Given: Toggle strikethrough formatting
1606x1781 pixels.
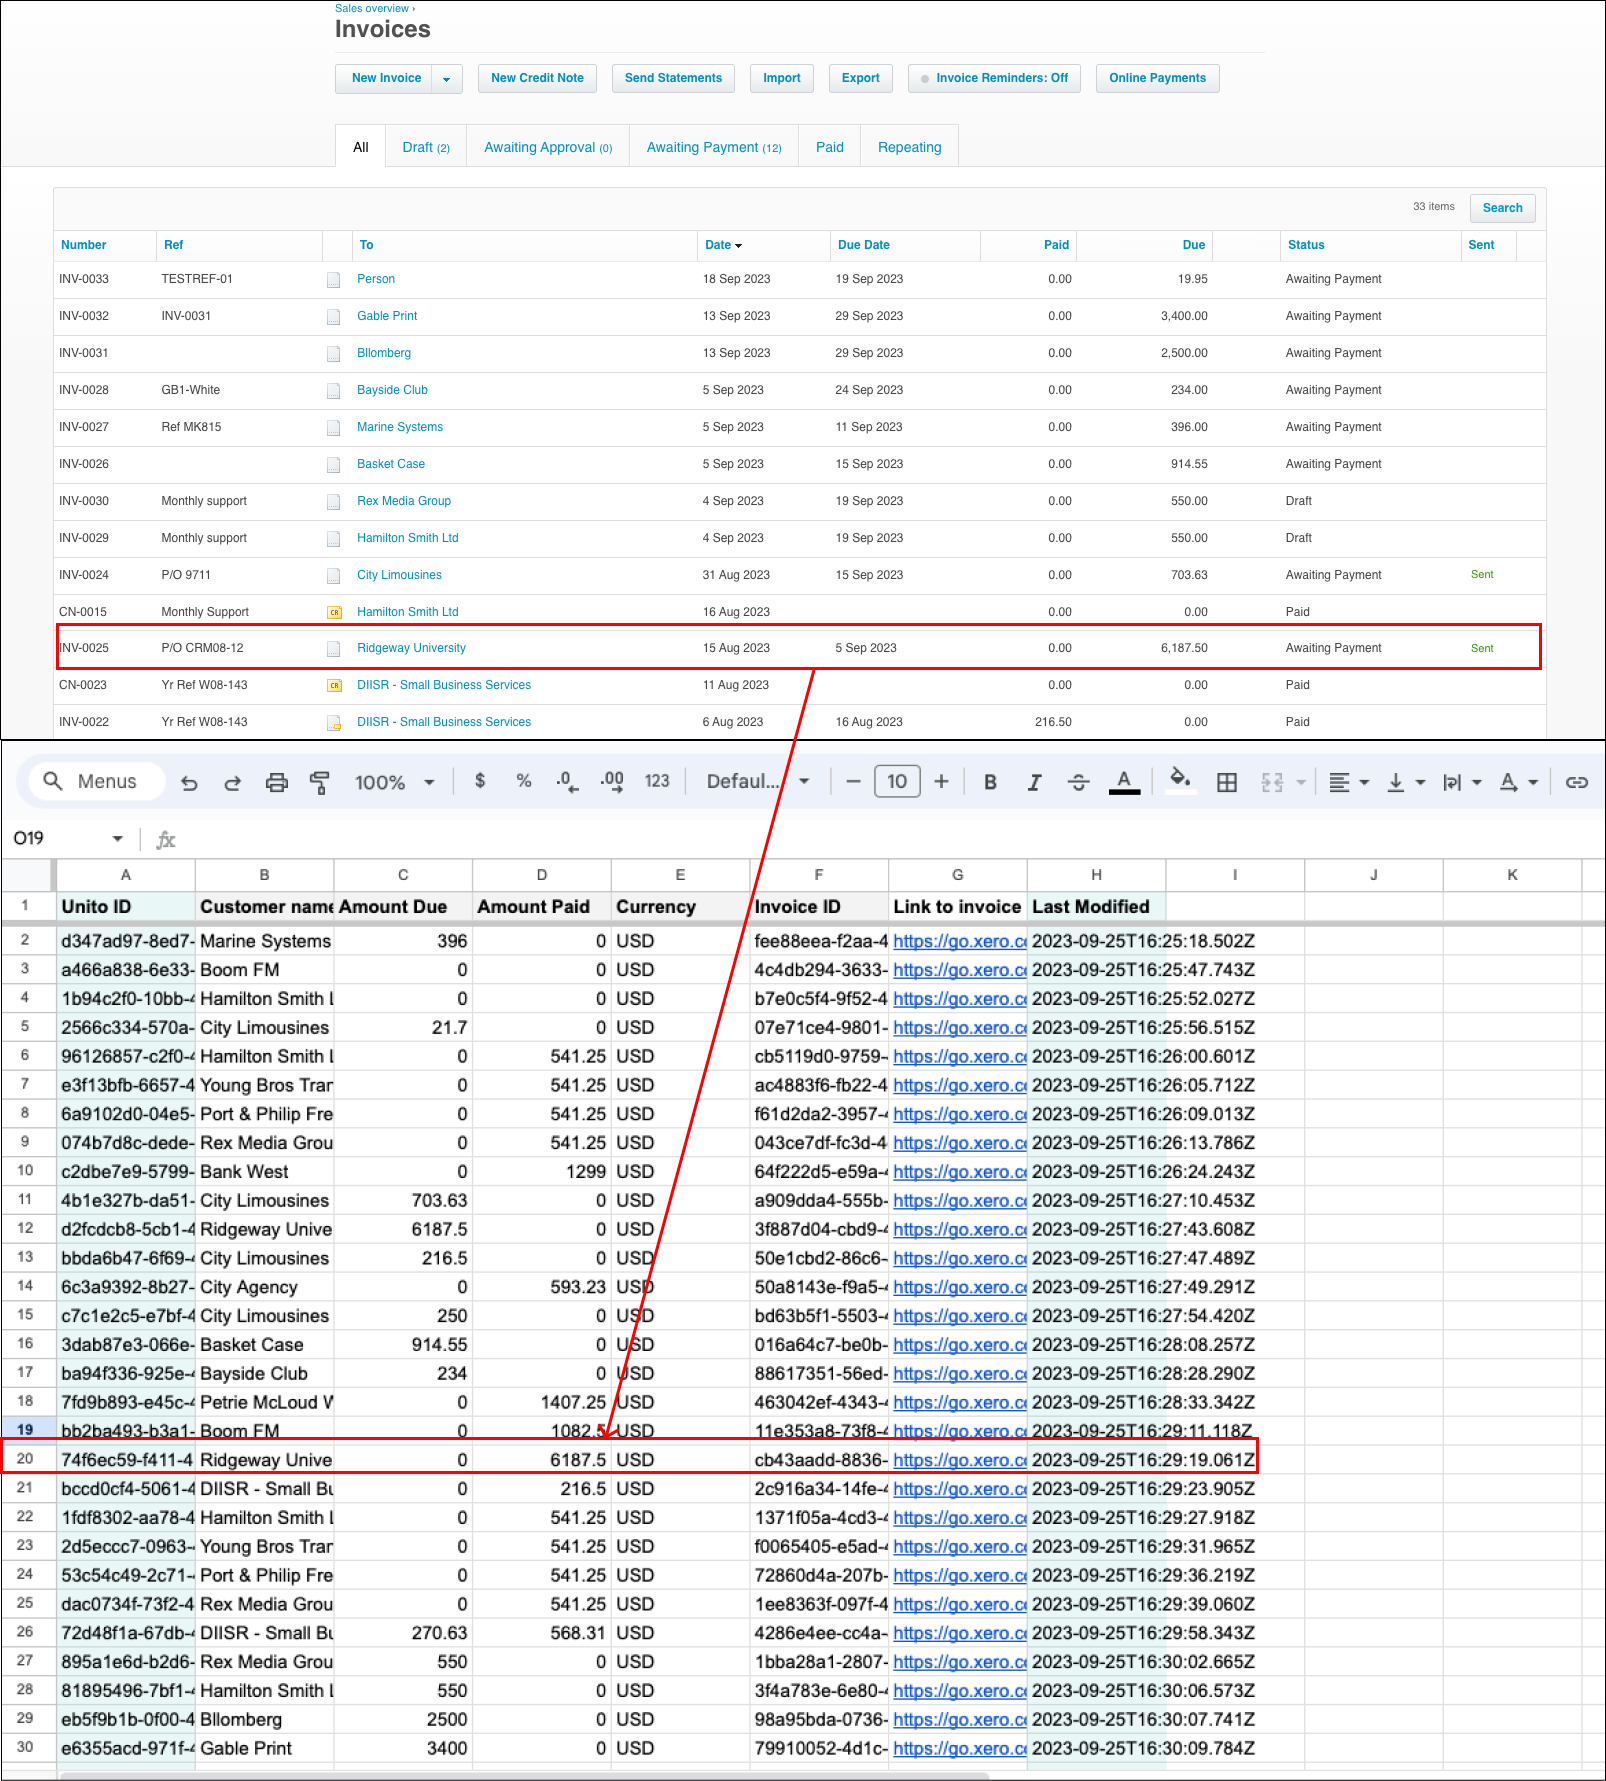Looking at the screenshot, I should pos(1078,782).
